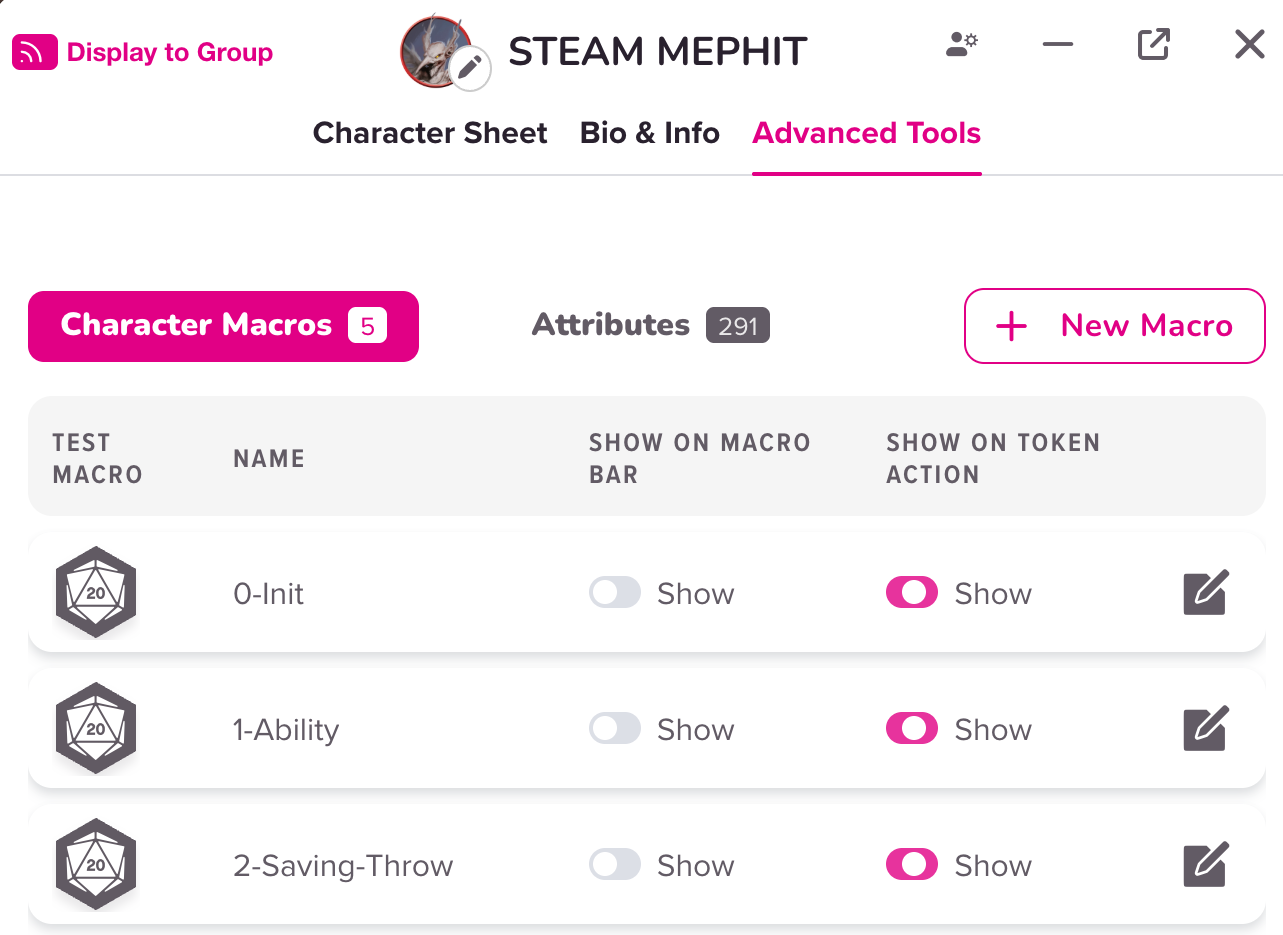Click the New Macro button
The height and width of the screenshot is (935, 1283).
coord(1114,326)
